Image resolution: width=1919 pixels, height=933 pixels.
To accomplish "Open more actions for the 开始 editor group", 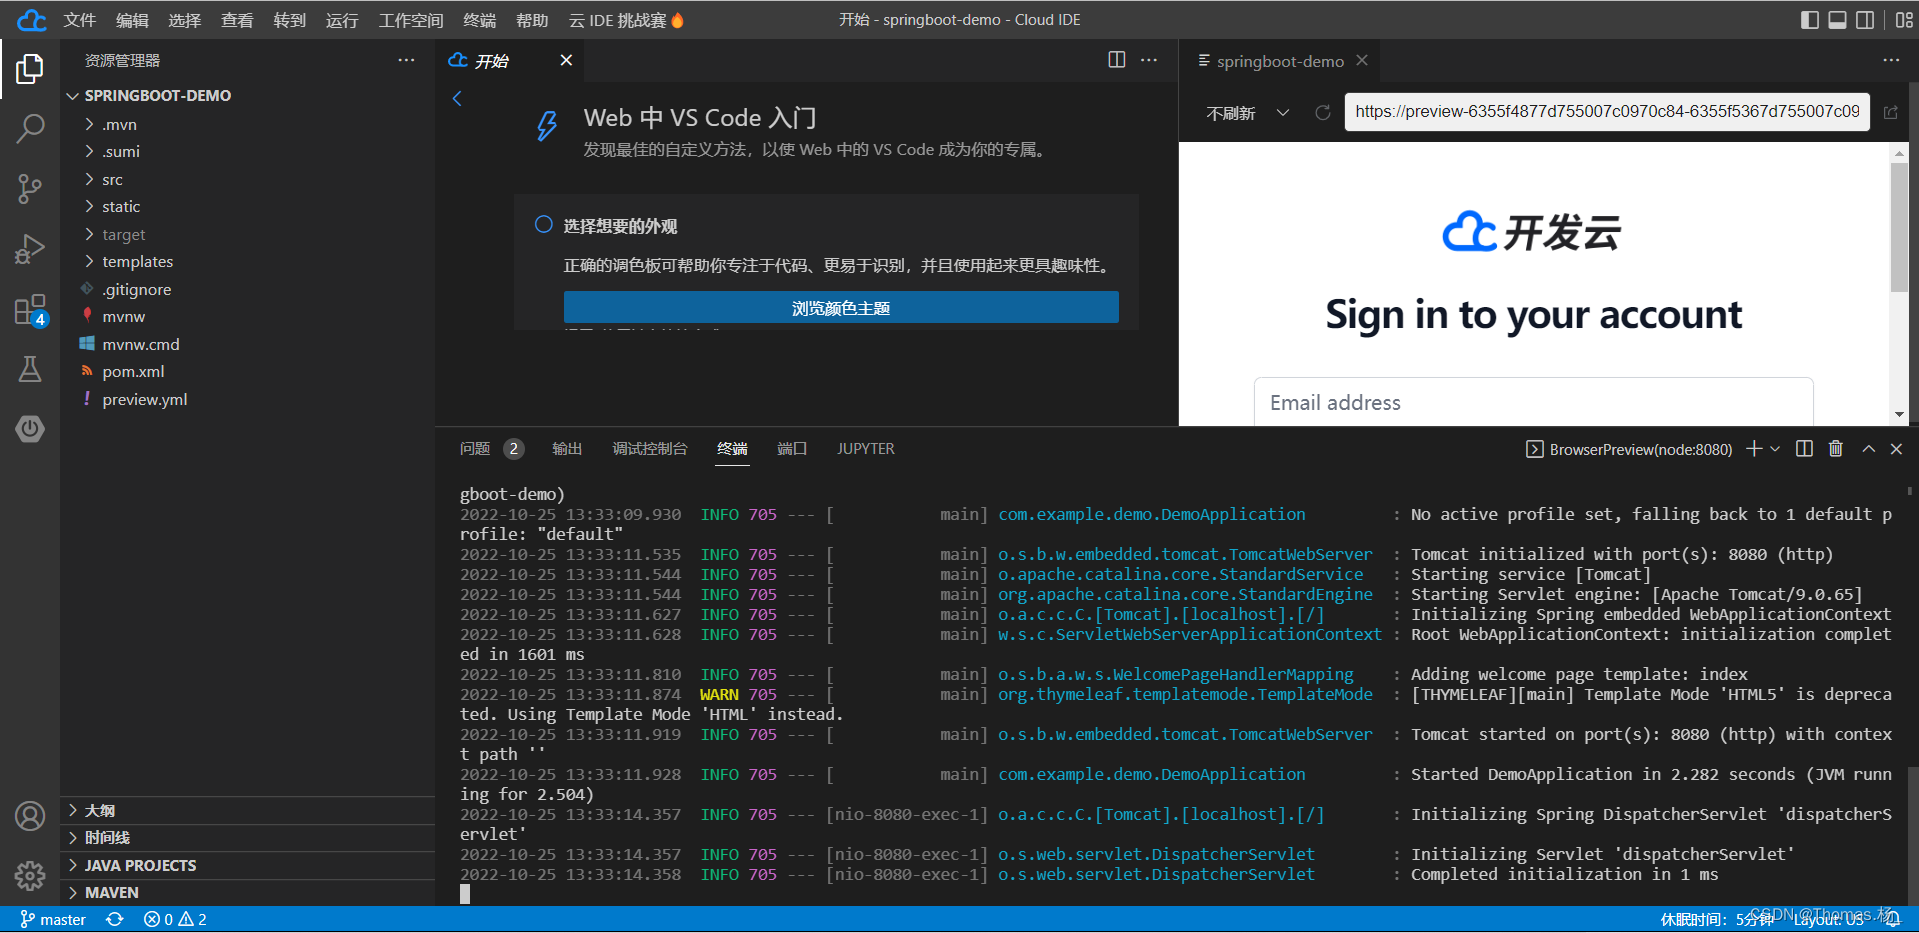I will (x=1149, y=60).
